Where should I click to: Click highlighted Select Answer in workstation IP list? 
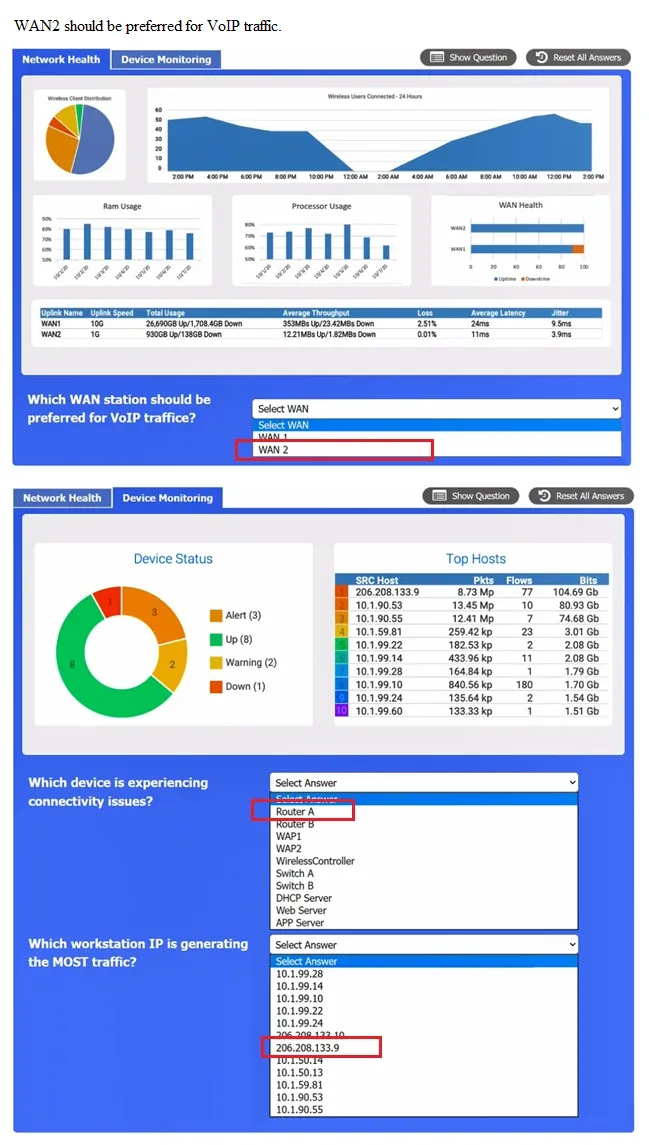coord(423,961)
